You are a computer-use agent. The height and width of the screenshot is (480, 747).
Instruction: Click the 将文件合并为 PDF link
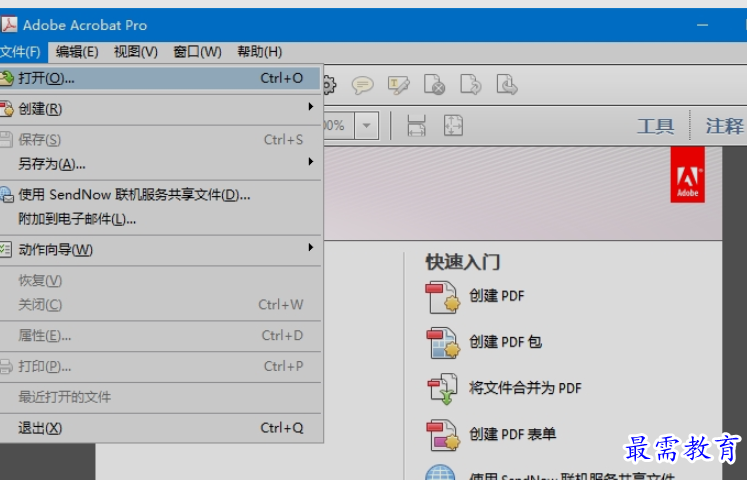click(x=525, y=388)
